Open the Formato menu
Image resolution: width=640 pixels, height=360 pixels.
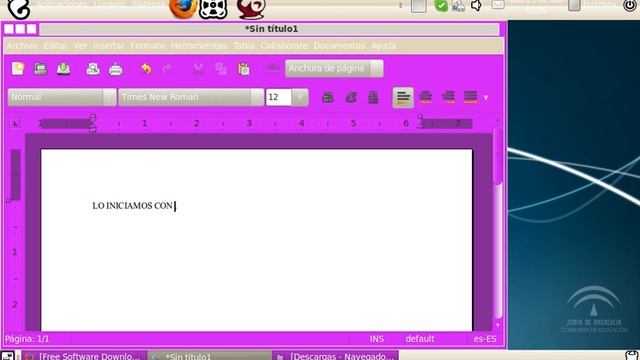[148, 46]
